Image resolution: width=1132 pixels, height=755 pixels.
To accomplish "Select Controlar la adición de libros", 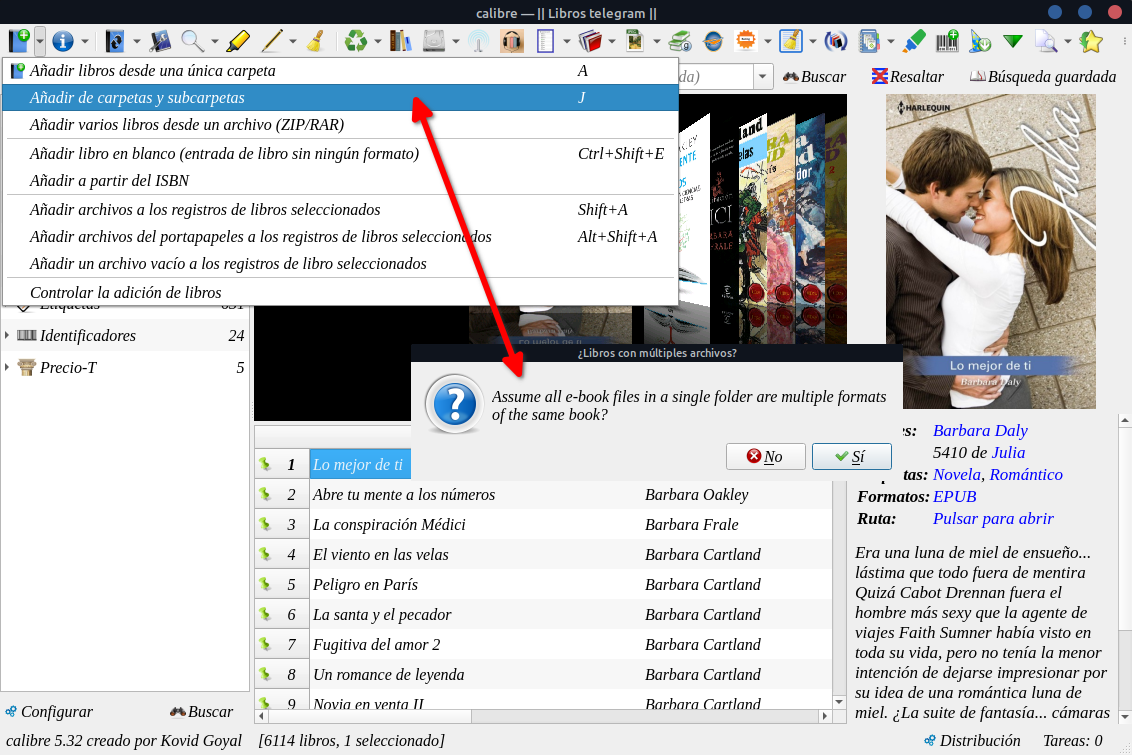I will coord(340,292).
